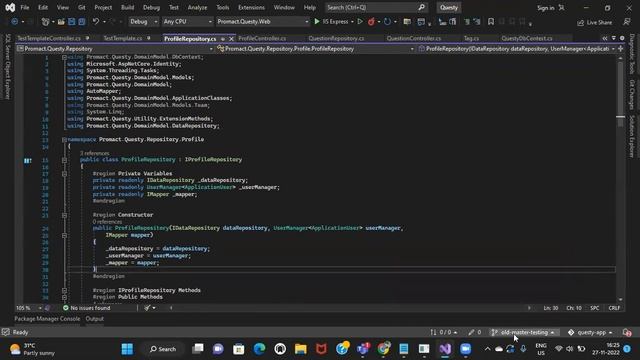Click the Open File folder icon
The image size is (640, 360).
(61, 22)
